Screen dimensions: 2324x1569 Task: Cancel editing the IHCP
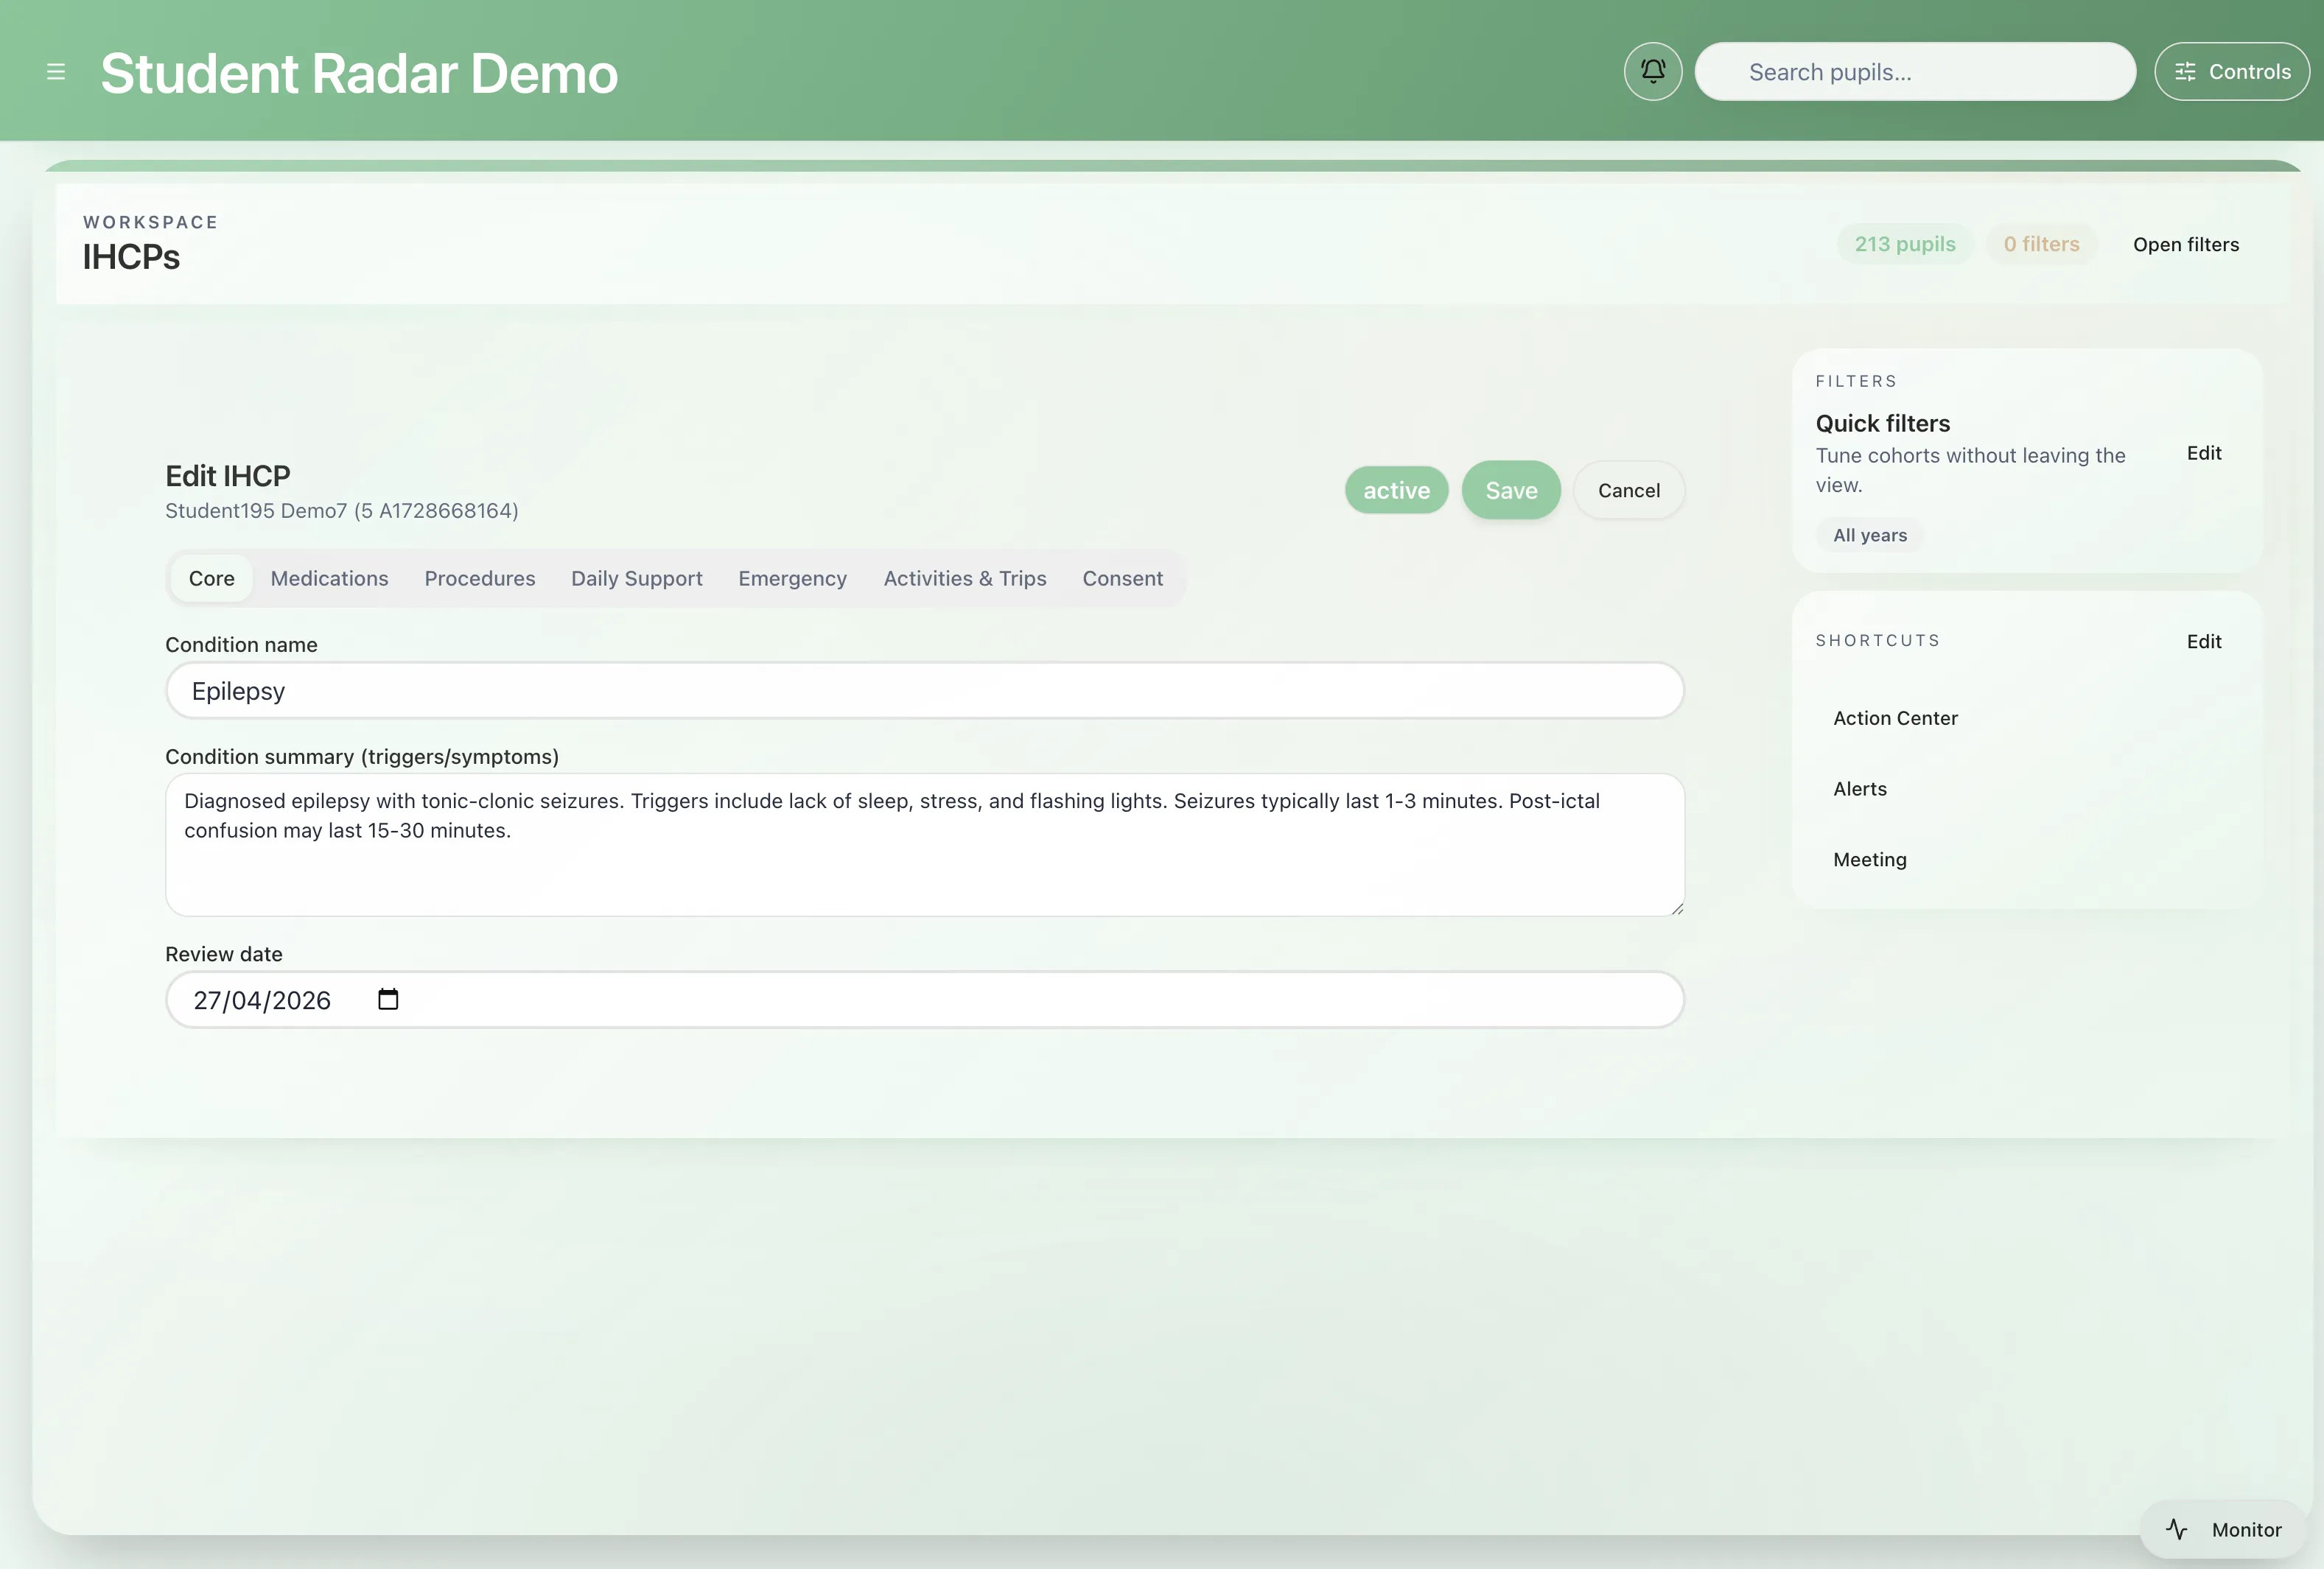[x=1628, y=490]
